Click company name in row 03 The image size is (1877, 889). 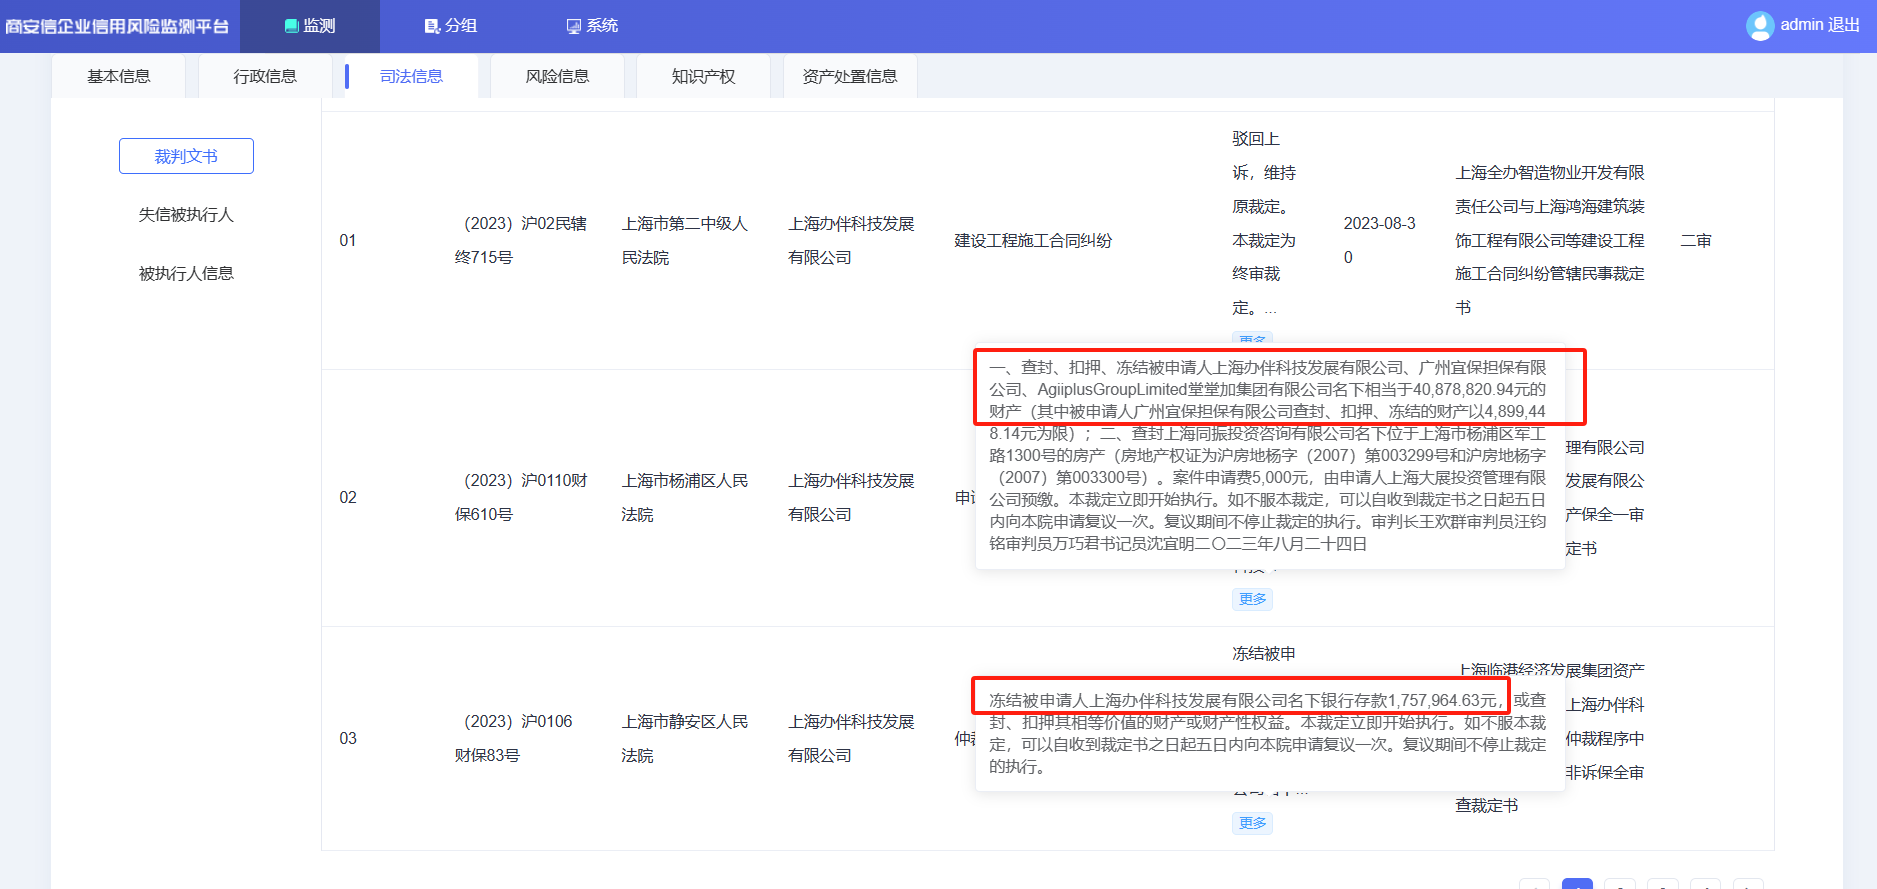tap(851, 739)
